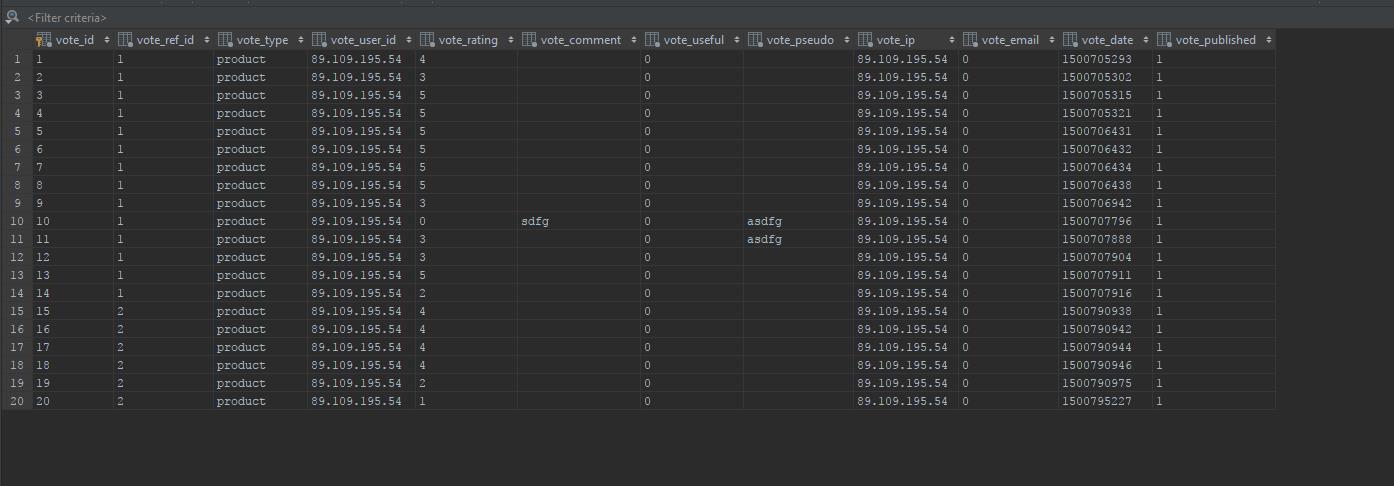Viewport: 1394px width, 486px height.
Task: Click the vote_useful column table icon
Action: click(x=652, y=40)
